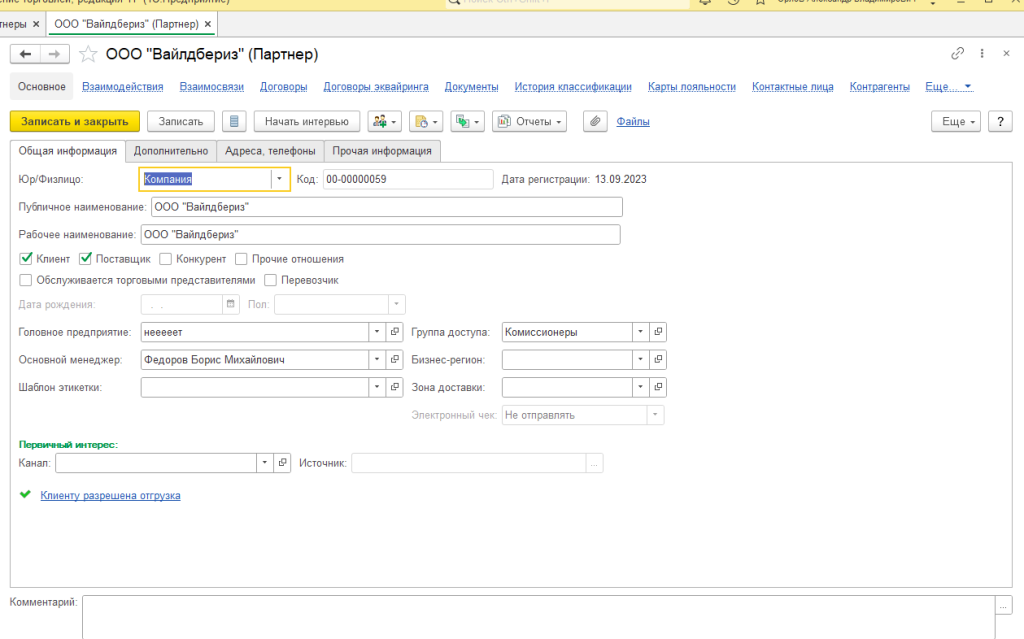Click the ellipsis button in Источник field
The image size is (1024, 639).
click(594, 463)
